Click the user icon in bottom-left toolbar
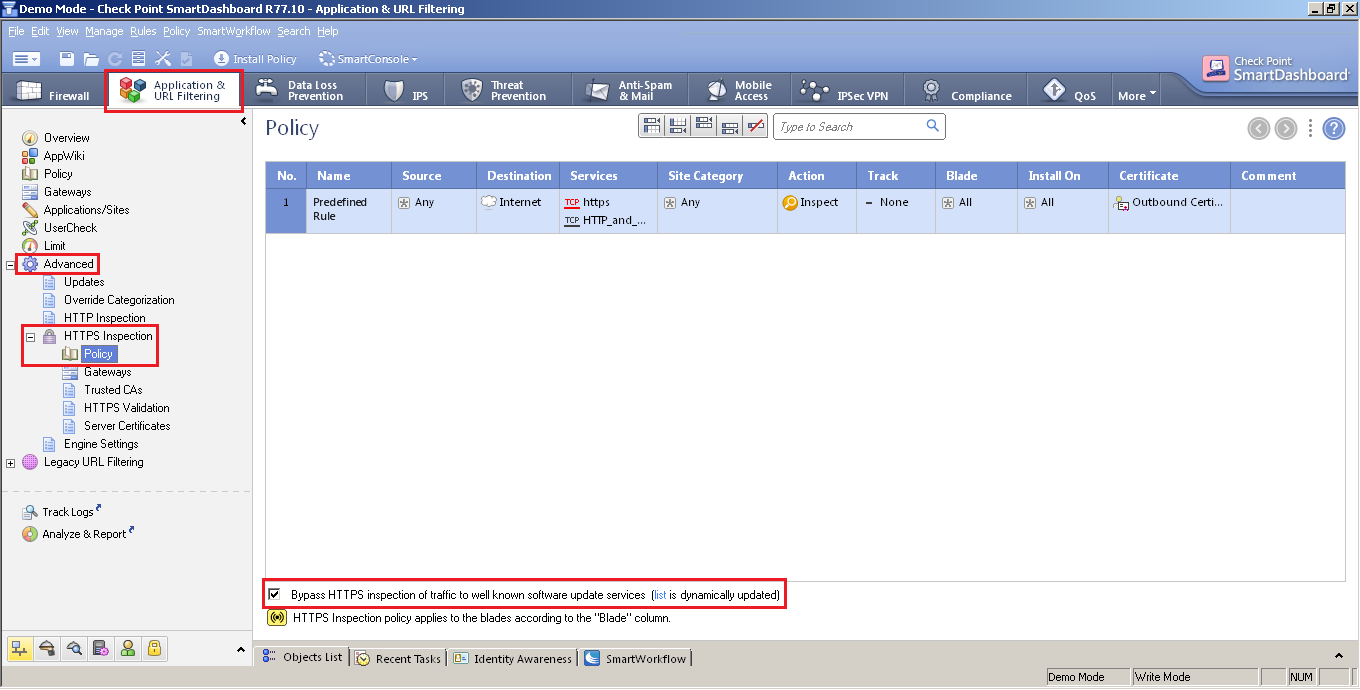 click(128, 649)
